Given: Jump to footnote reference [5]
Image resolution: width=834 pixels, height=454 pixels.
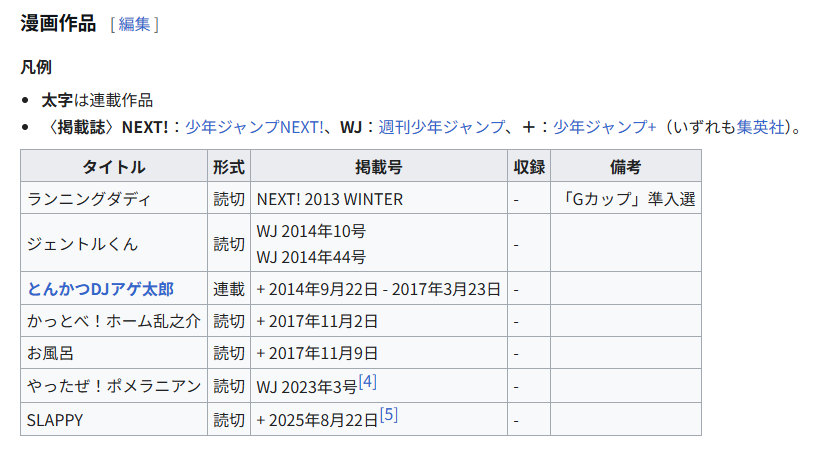Looking at the screenshot, I should (x=389, y=415).
